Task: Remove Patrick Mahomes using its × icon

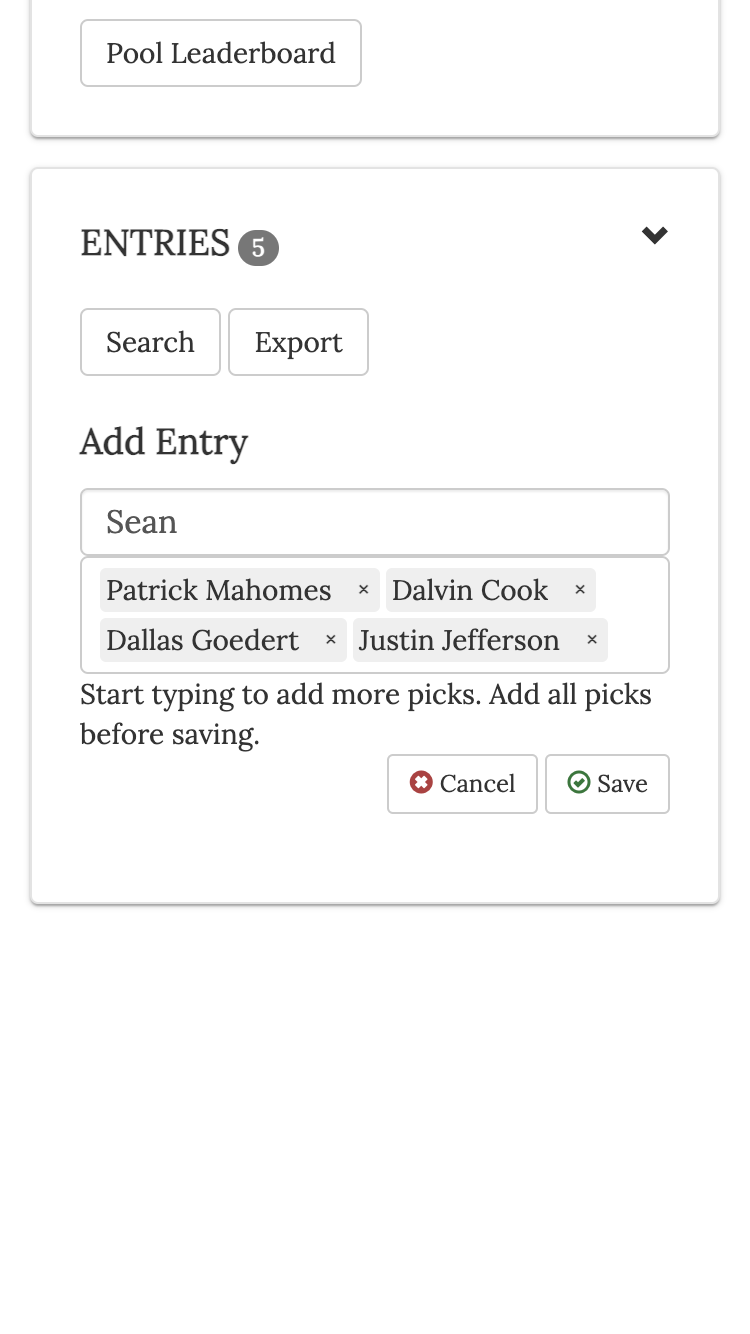Action: coord(363,590)
